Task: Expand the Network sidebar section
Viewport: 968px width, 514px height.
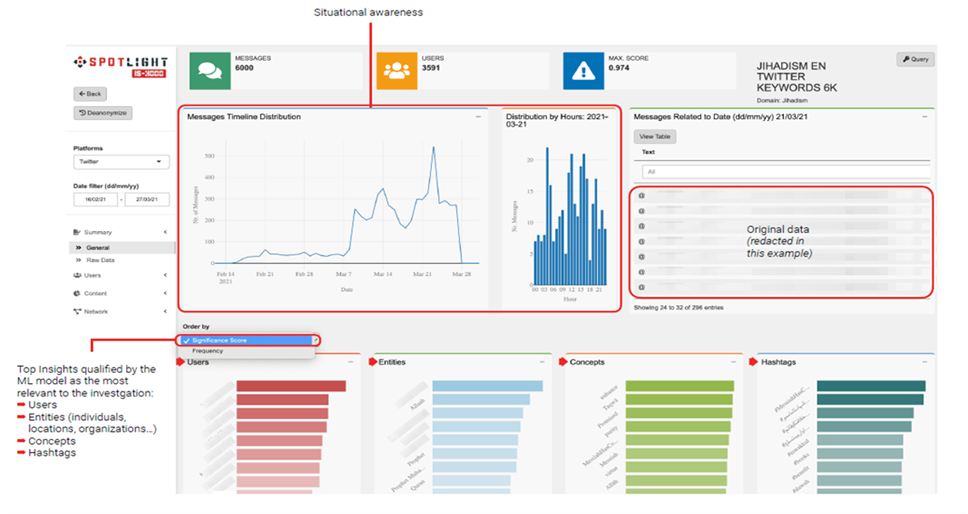Action: 120,312
